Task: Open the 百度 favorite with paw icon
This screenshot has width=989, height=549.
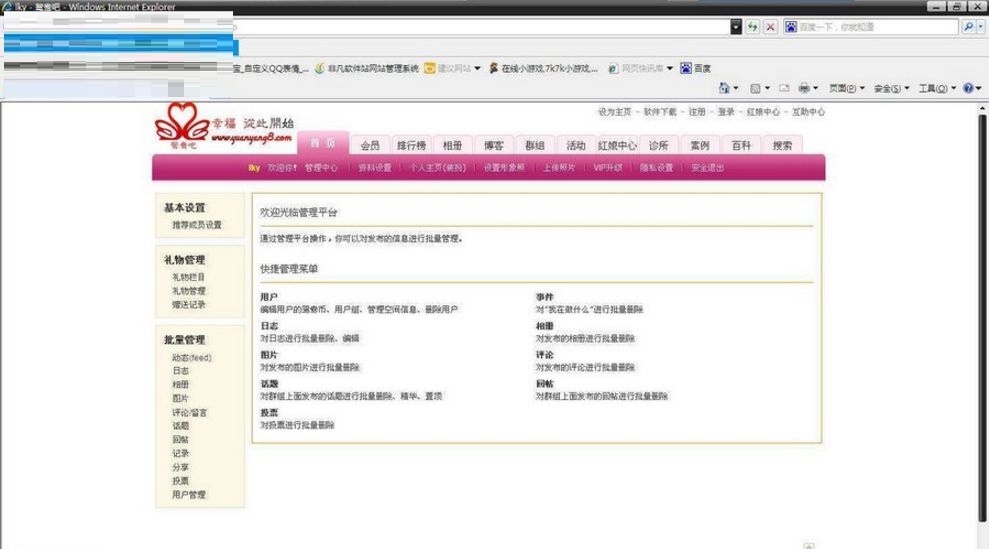Action: coord(695,68)
